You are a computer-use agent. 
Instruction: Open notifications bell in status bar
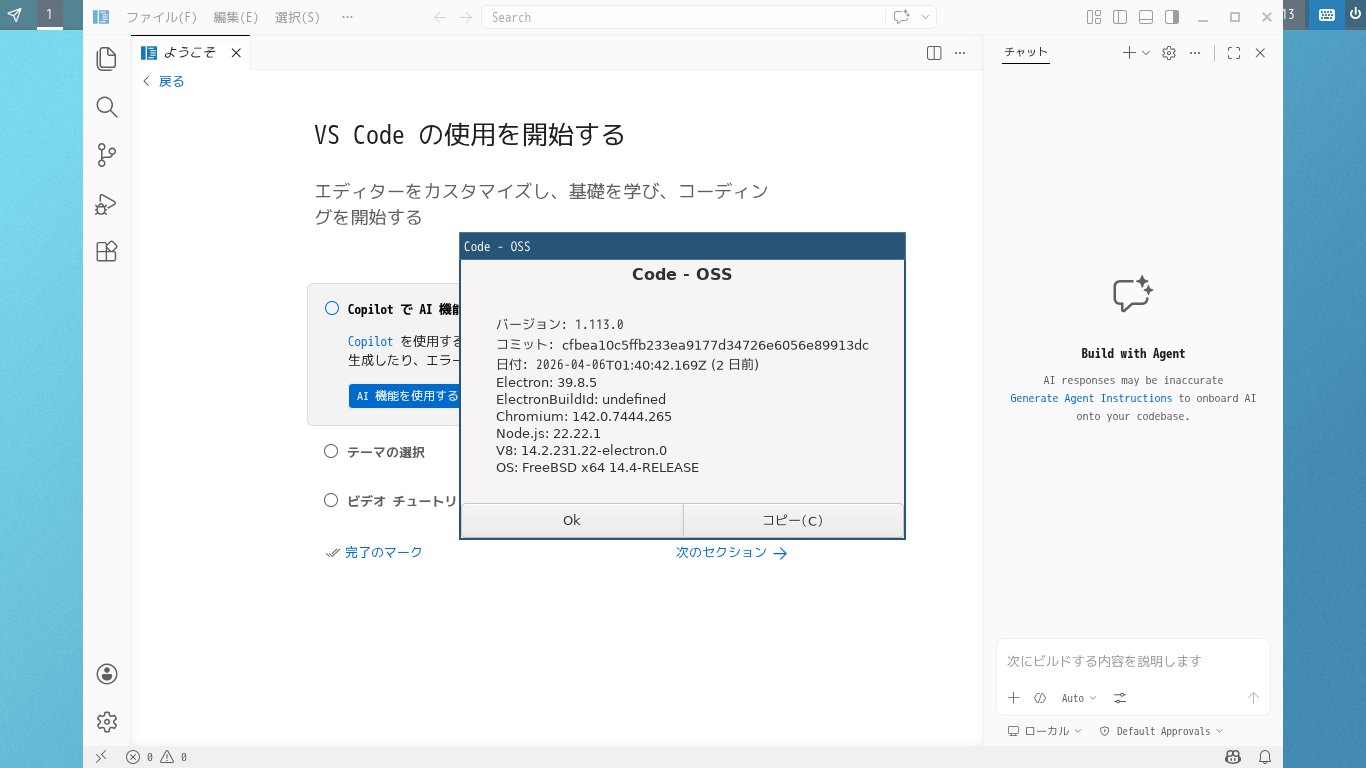pos(1265,757)
